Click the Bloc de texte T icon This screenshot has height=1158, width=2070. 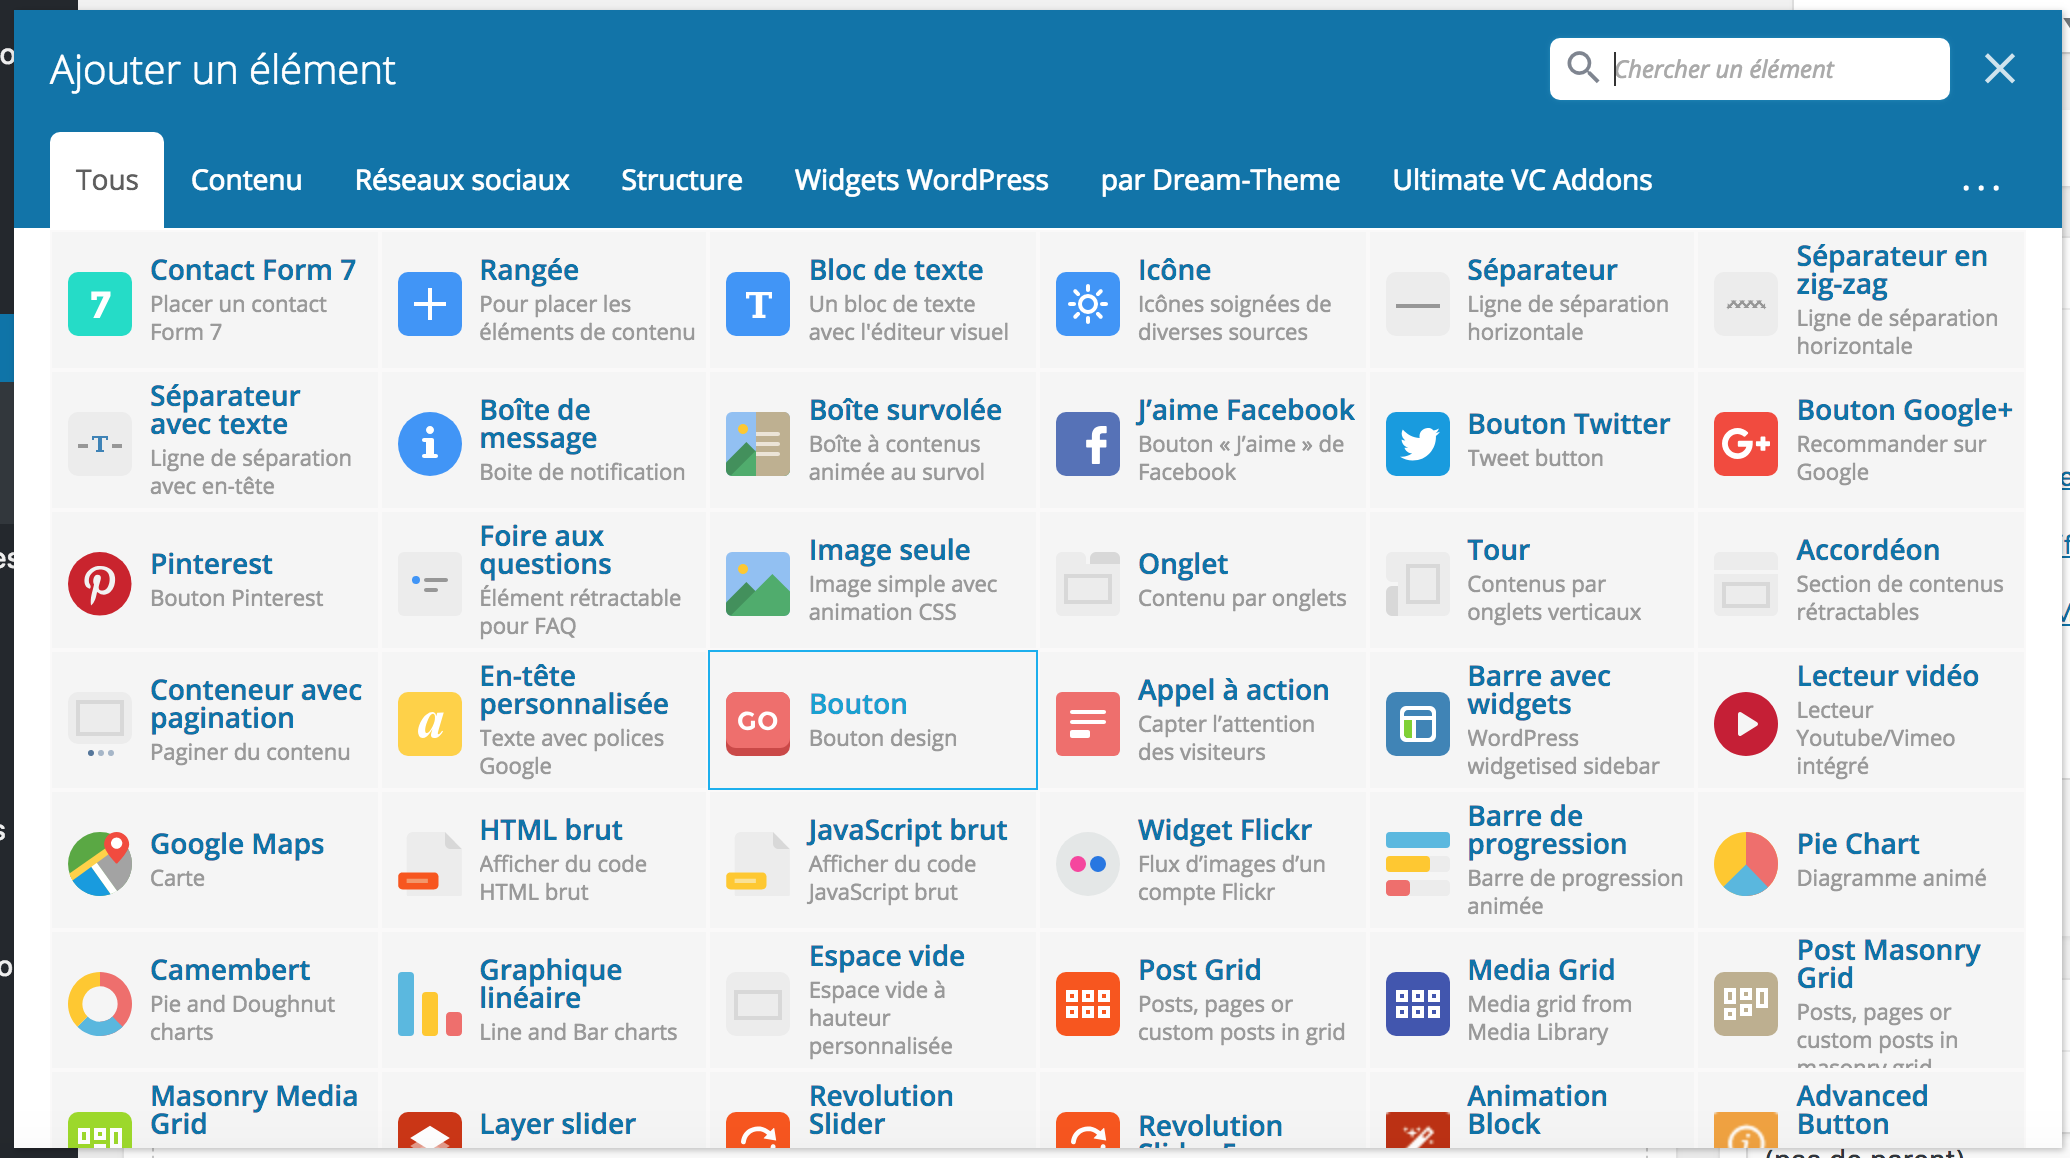pos(758,304)
